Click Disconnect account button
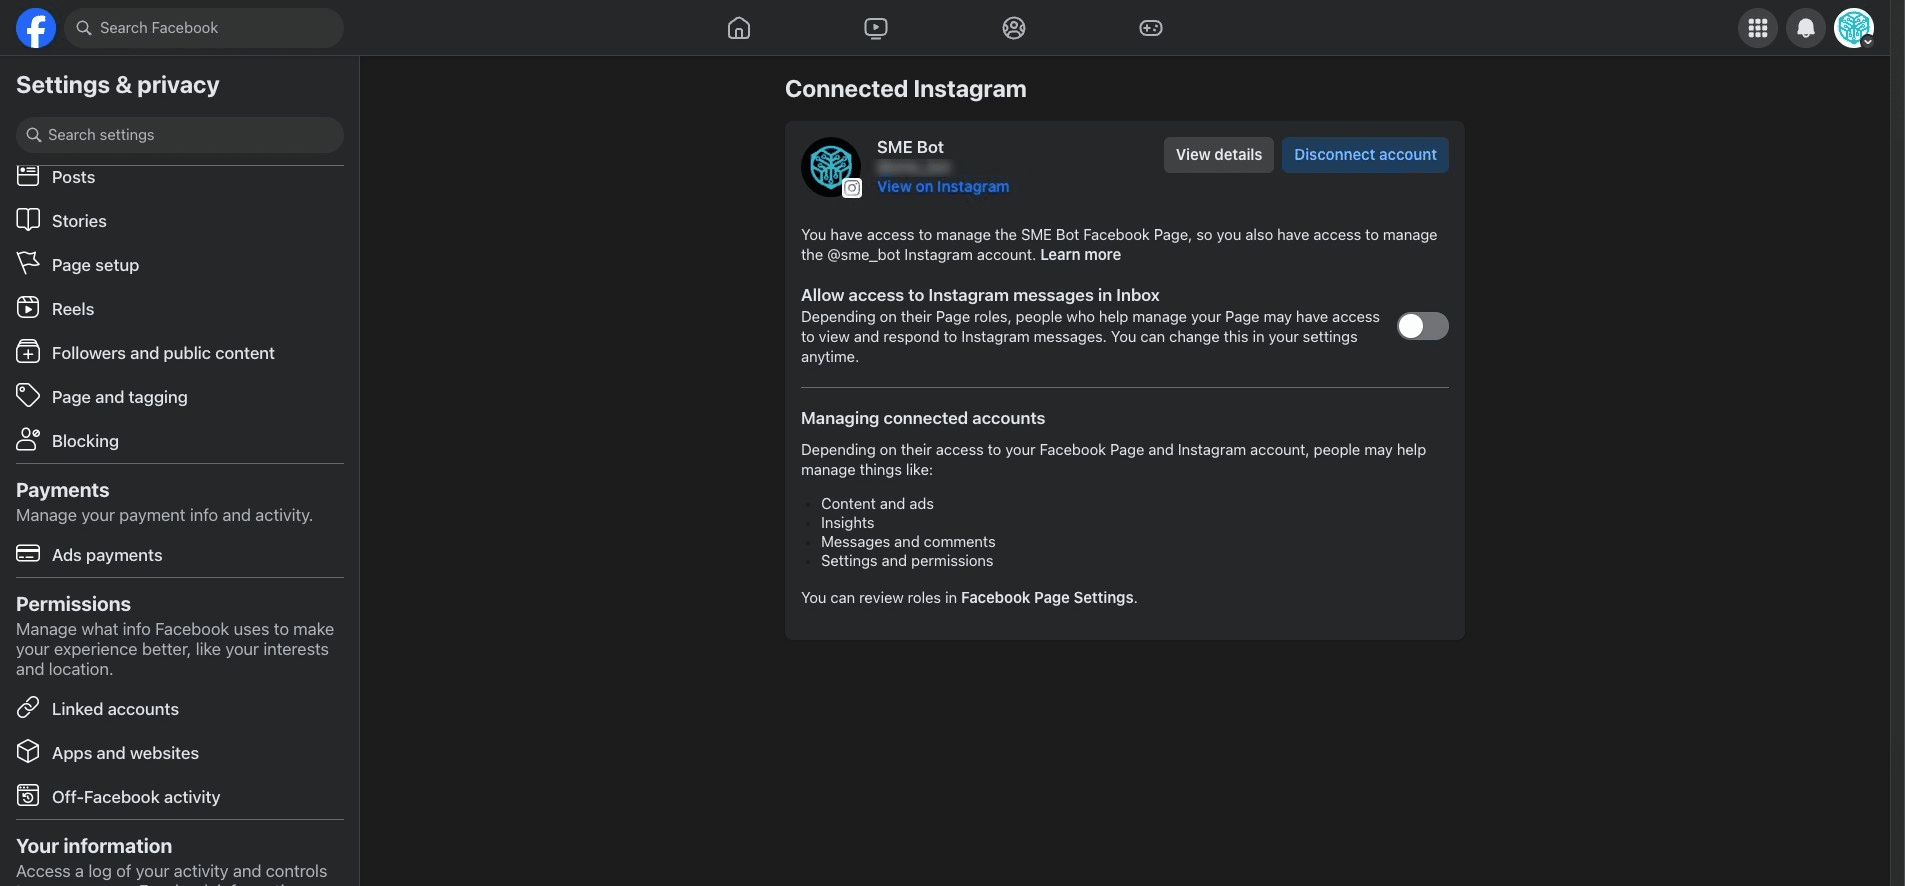The width and height of the screenshot is (1905, 886). [1365, 155]
